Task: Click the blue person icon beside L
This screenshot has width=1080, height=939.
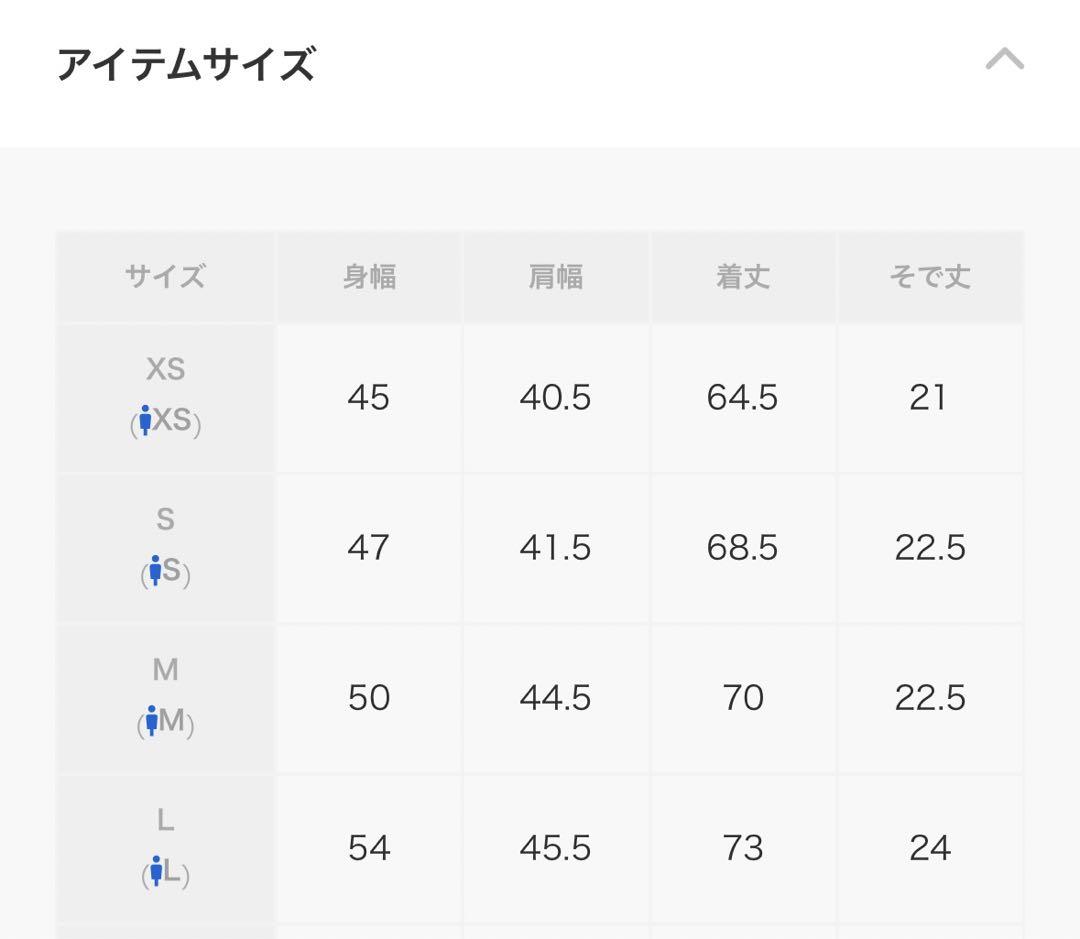Action: pos(156,871)
